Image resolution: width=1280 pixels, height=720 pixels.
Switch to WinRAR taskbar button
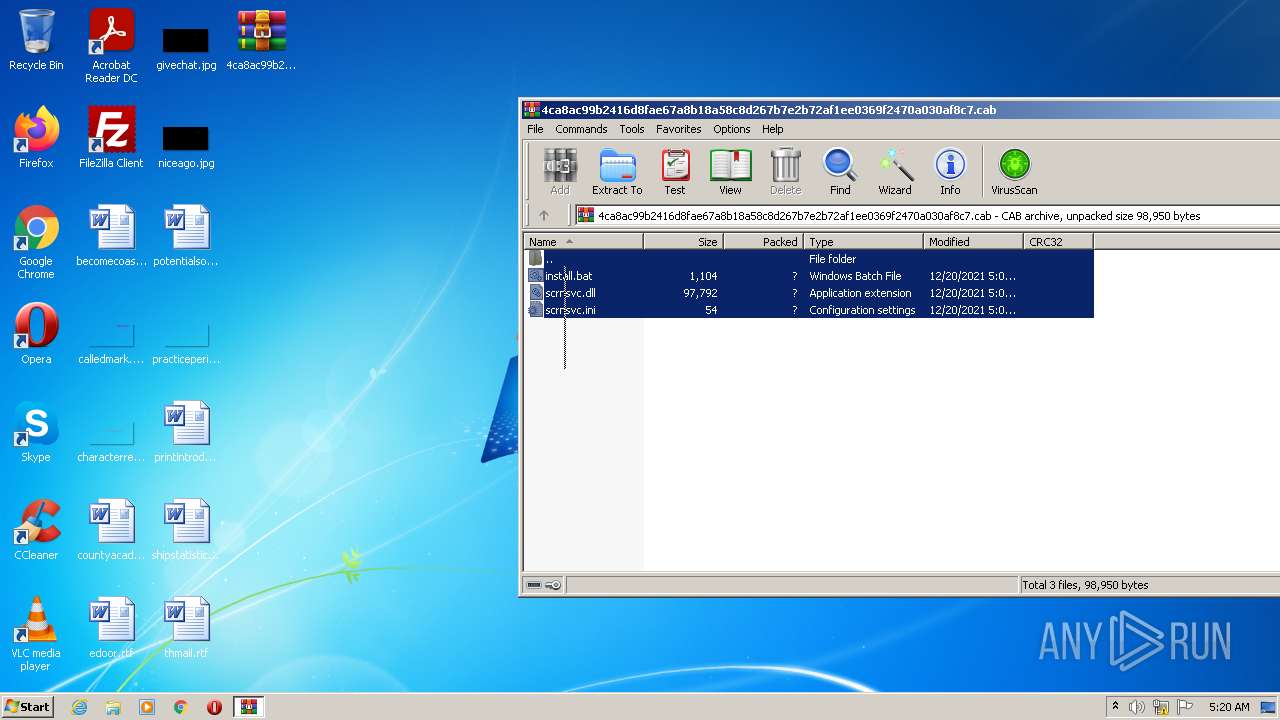pyautogui.click(x=248, y=707)
